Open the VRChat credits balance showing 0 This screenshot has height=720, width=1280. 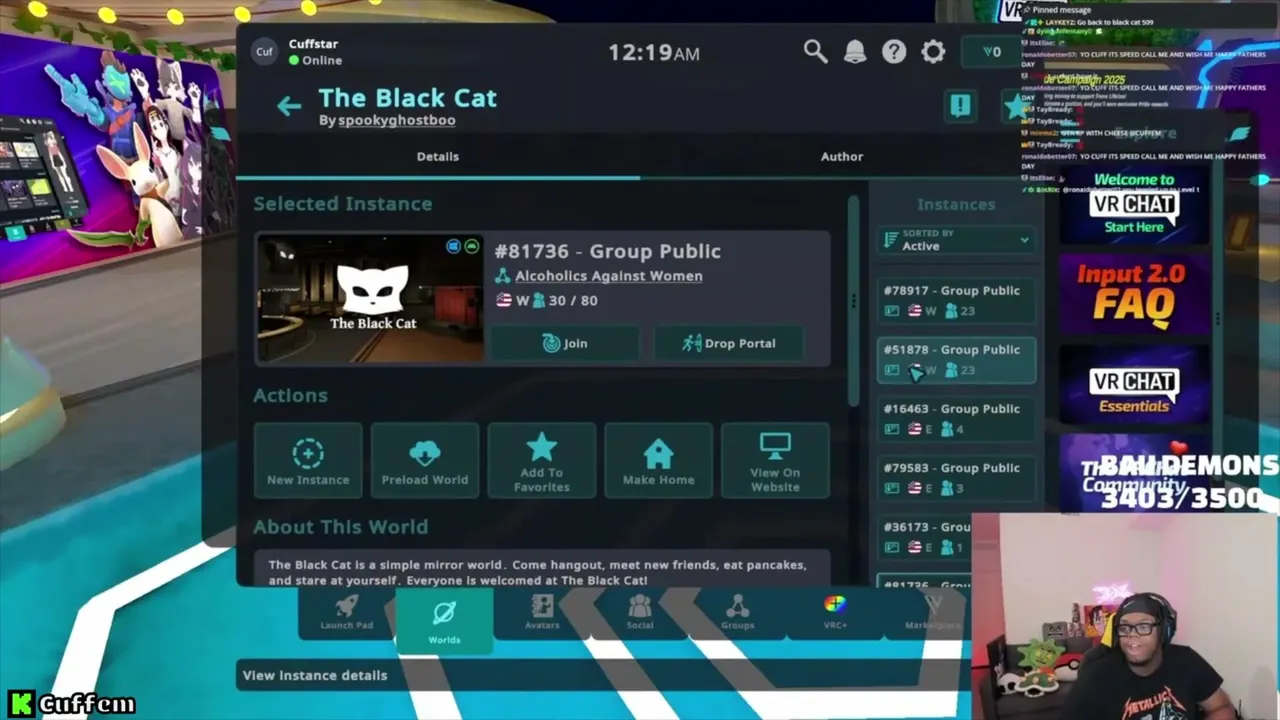coord(991,52)
